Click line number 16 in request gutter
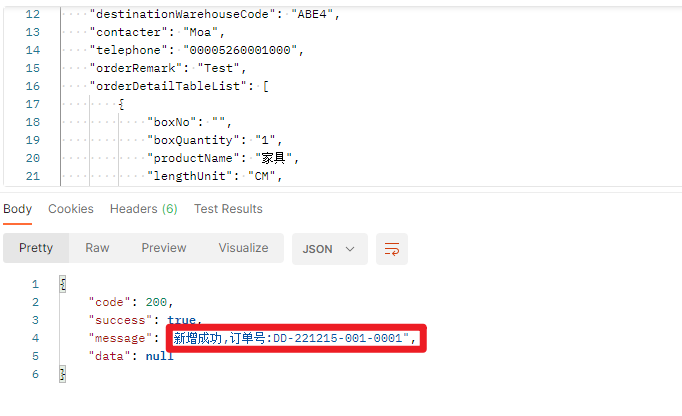The width and height of the screenshot is (682, 416). click(33, 86)
